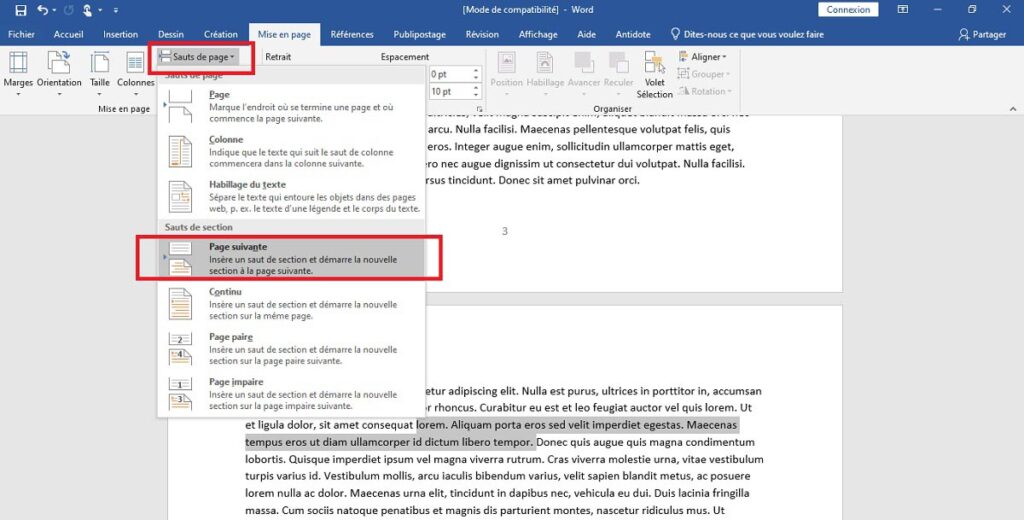Click the Save icon in the title bar
The image size is (1024, 520).
click(x=20, y=10)
